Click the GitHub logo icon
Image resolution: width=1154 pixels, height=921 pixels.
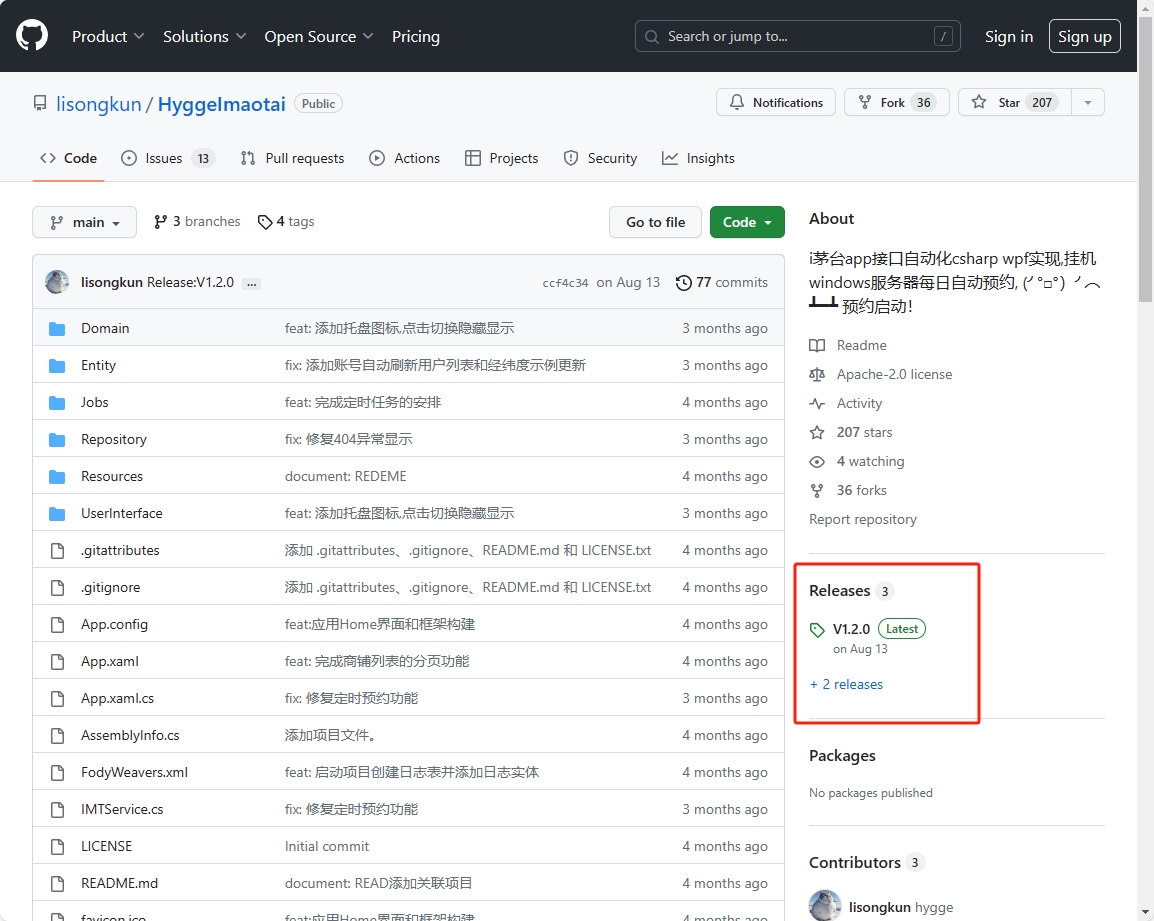click(32, 36)
